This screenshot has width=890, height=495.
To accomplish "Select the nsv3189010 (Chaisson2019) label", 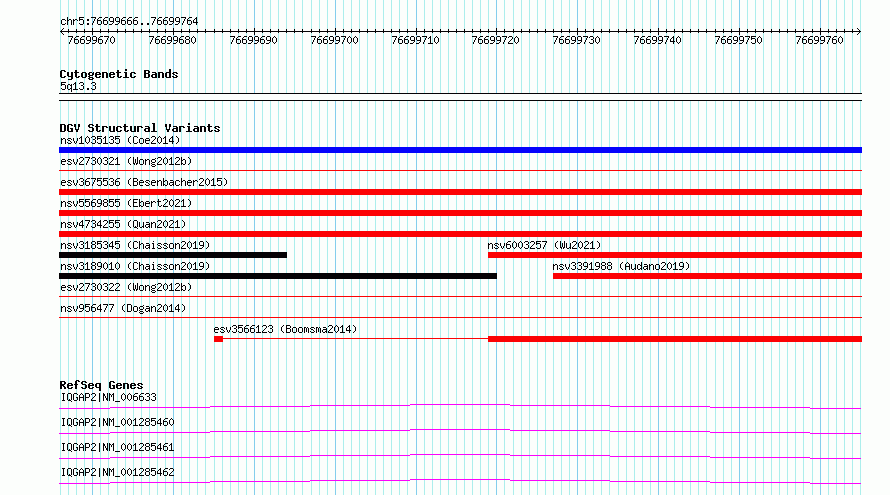I will click(135, 266).
